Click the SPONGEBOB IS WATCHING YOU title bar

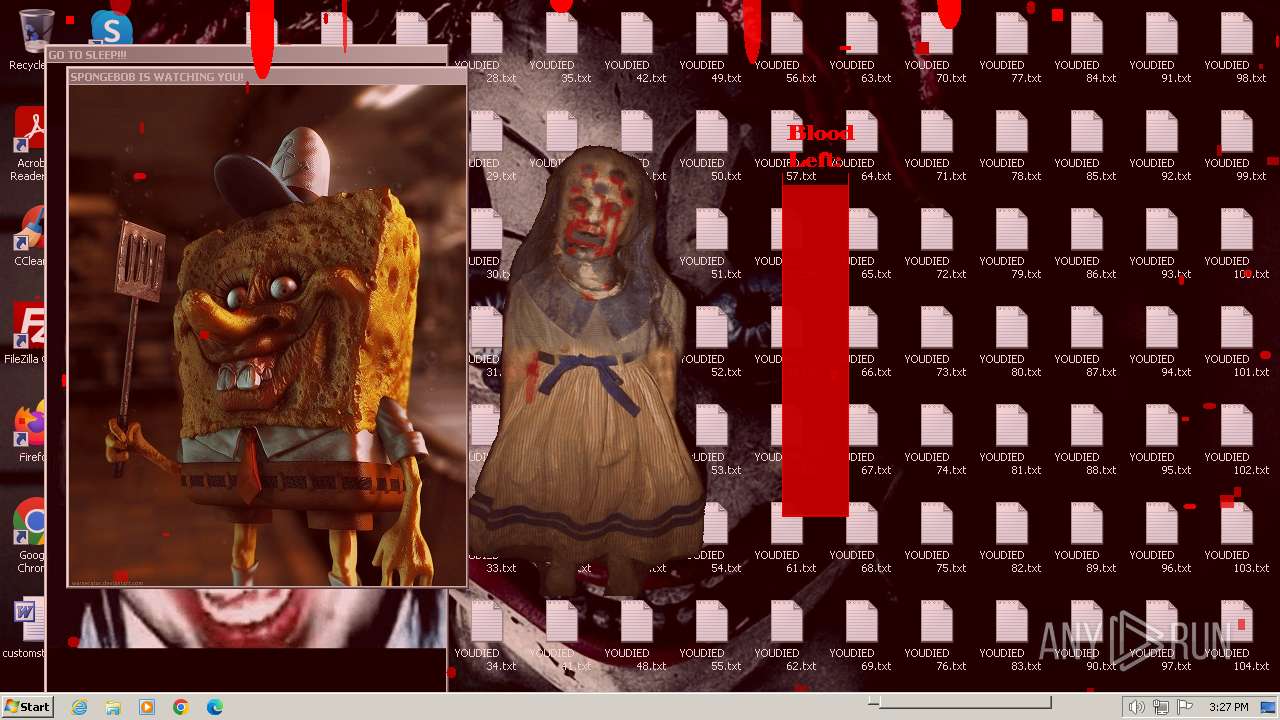tap(267, 76)
